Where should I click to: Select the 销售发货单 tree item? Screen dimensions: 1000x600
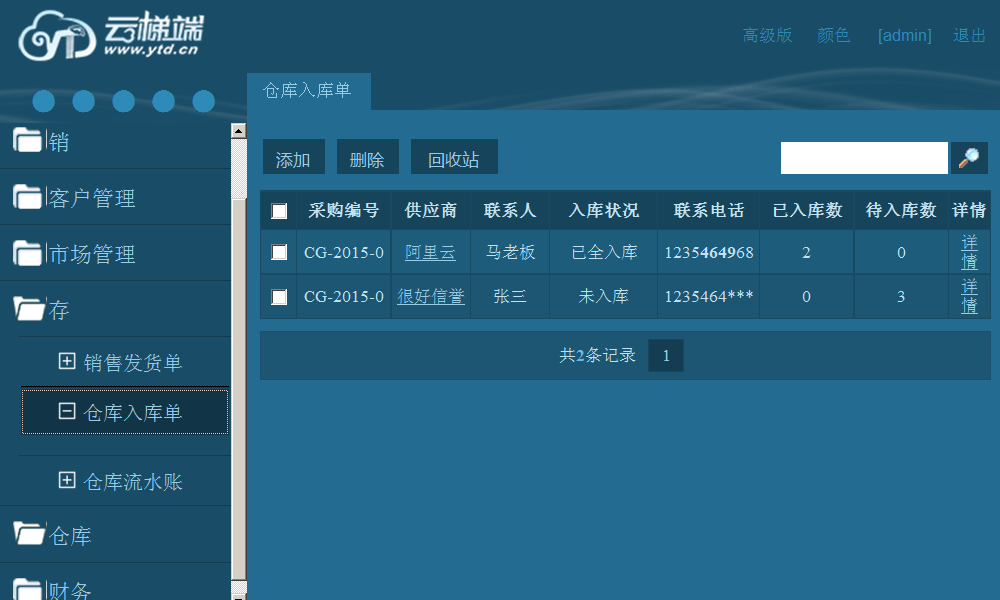pyautogui.click(x=133, y=362)
